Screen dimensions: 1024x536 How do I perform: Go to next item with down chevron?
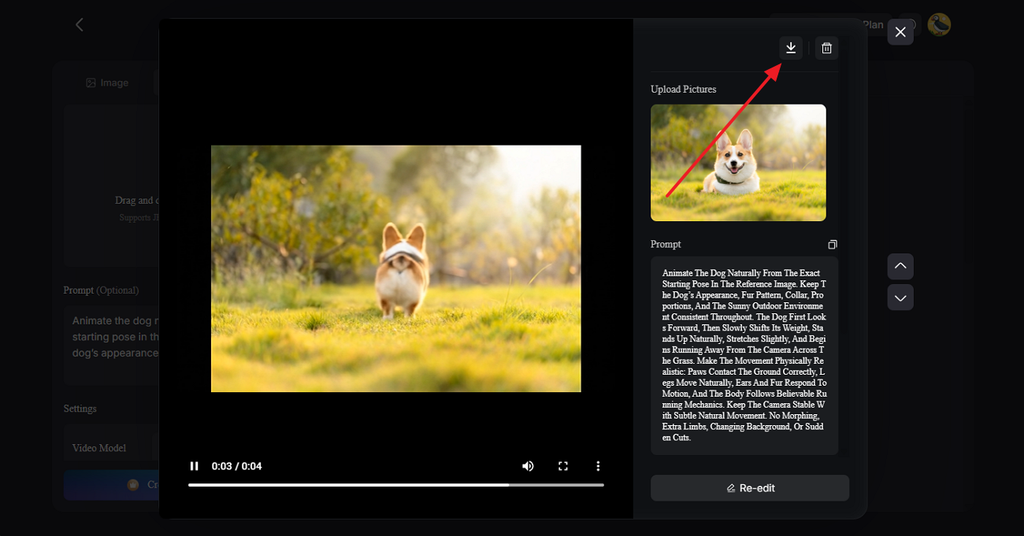coord(900,298)
